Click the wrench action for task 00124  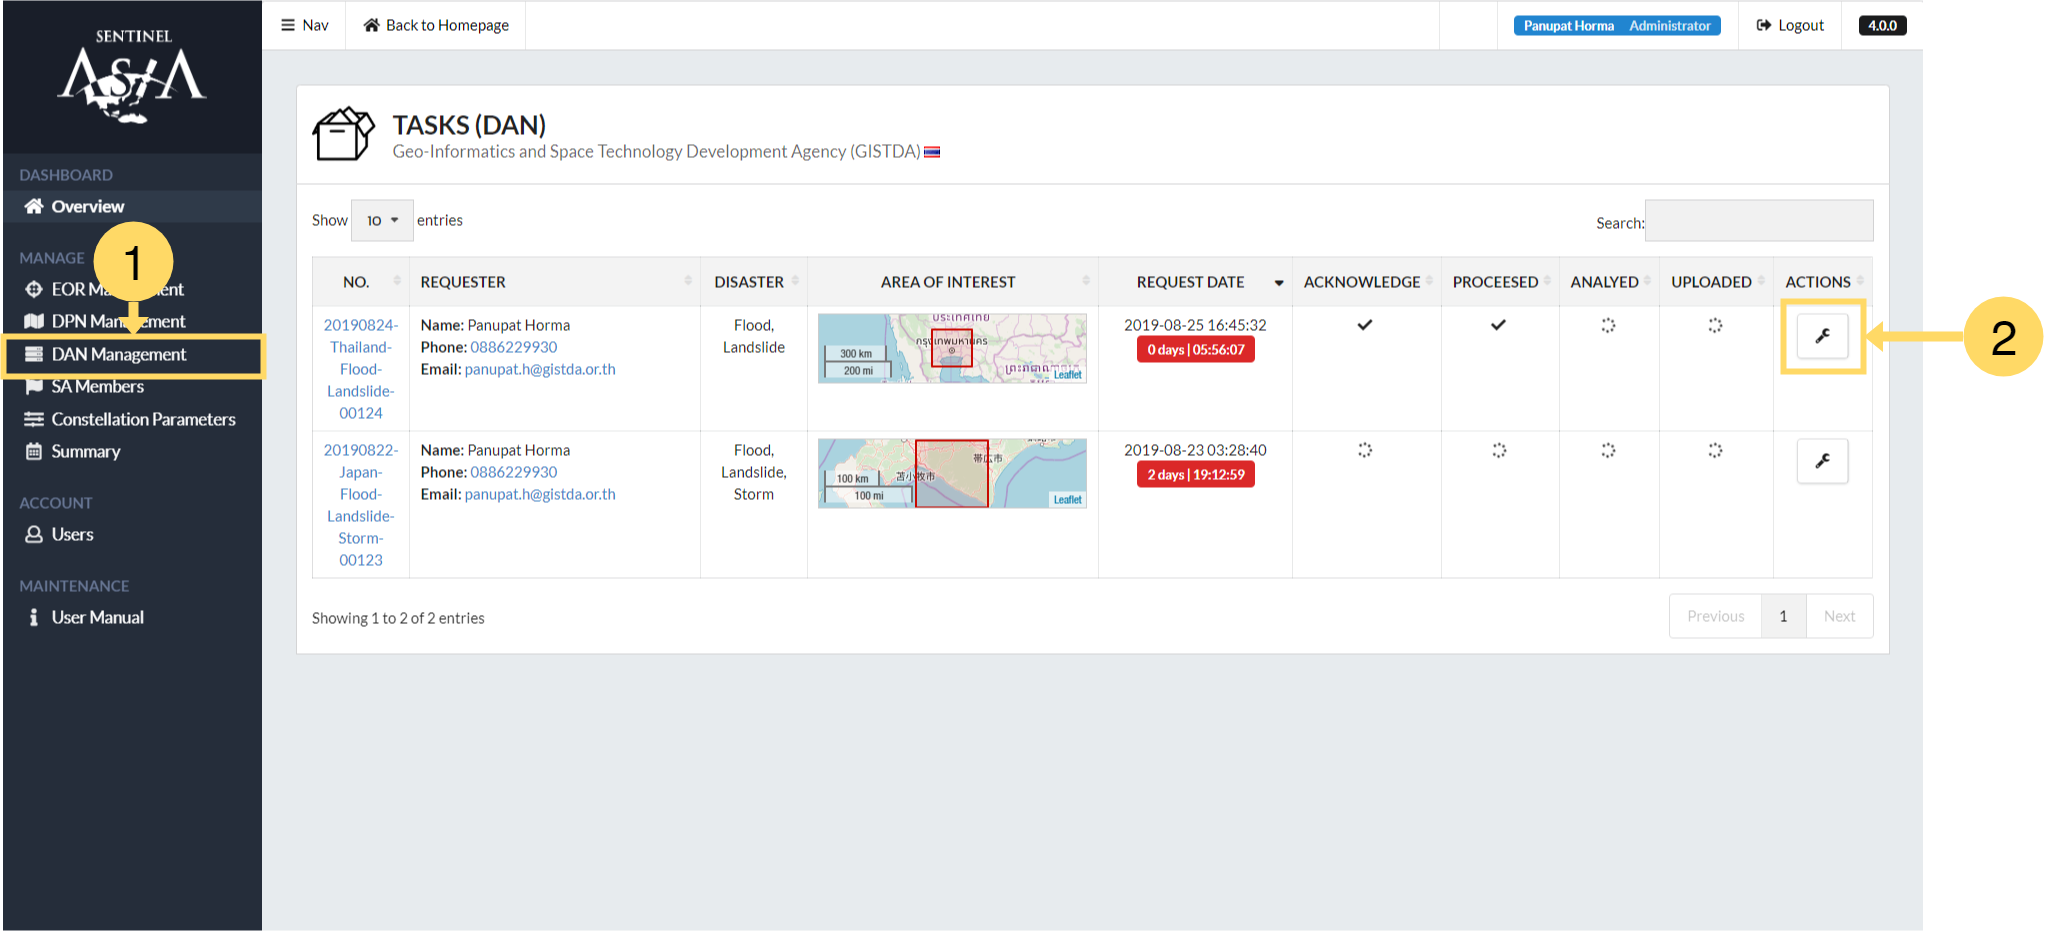[x=1822, y=336]
